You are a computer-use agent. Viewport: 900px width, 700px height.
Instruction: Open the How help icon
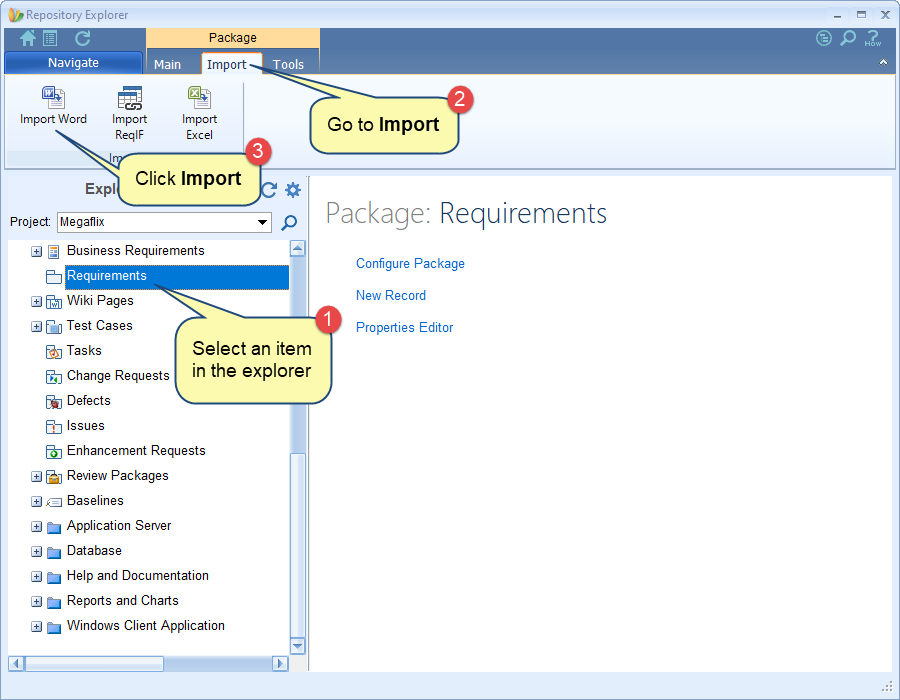873,38
